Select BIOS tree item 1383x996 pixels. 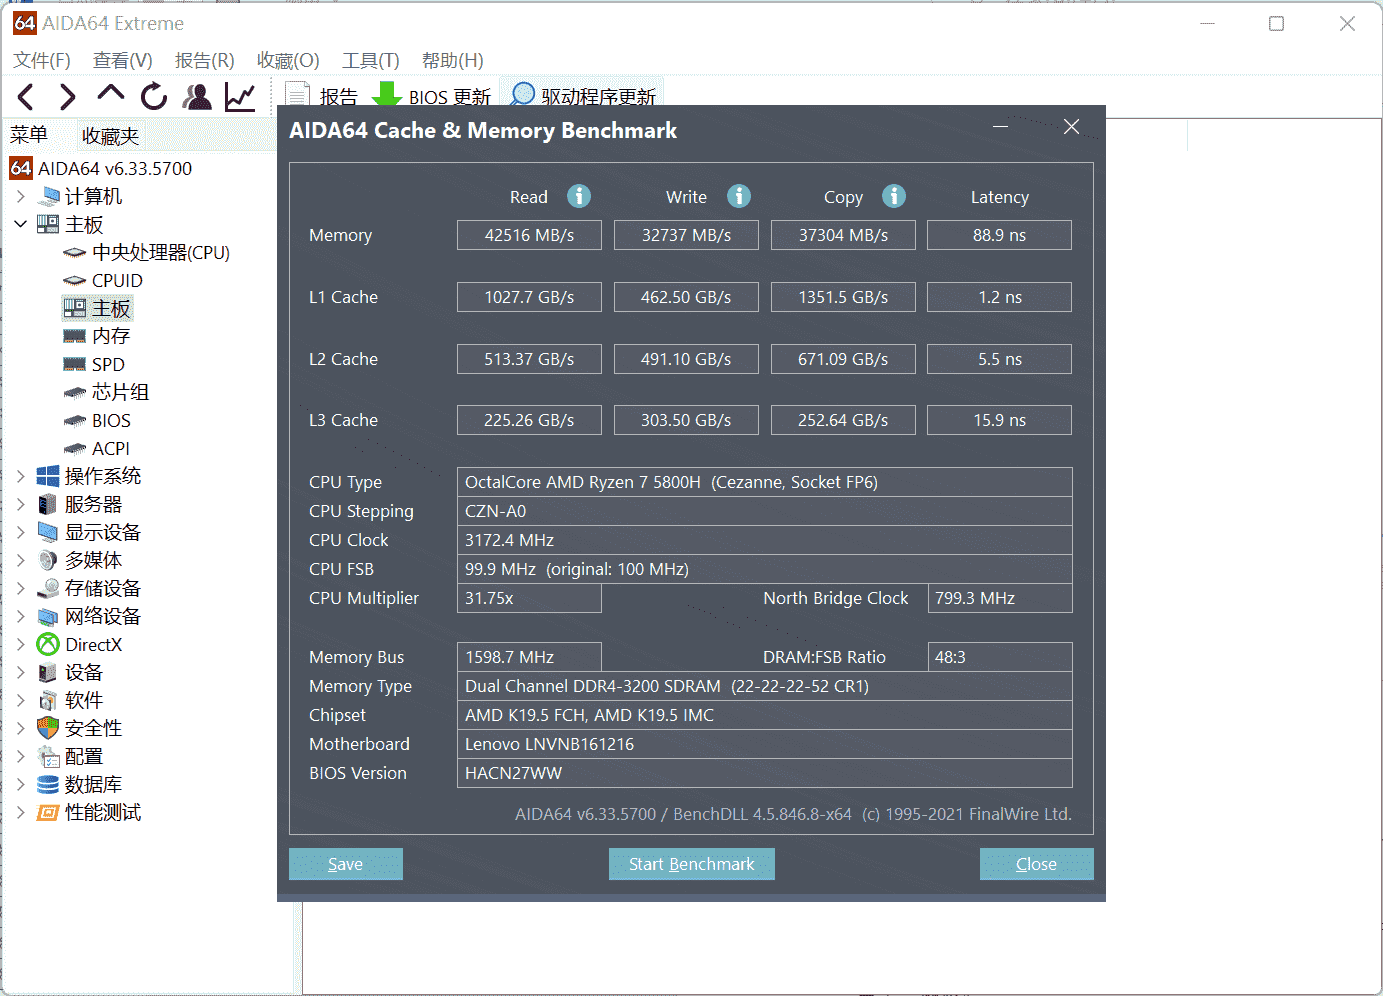[x=98, y=420]
